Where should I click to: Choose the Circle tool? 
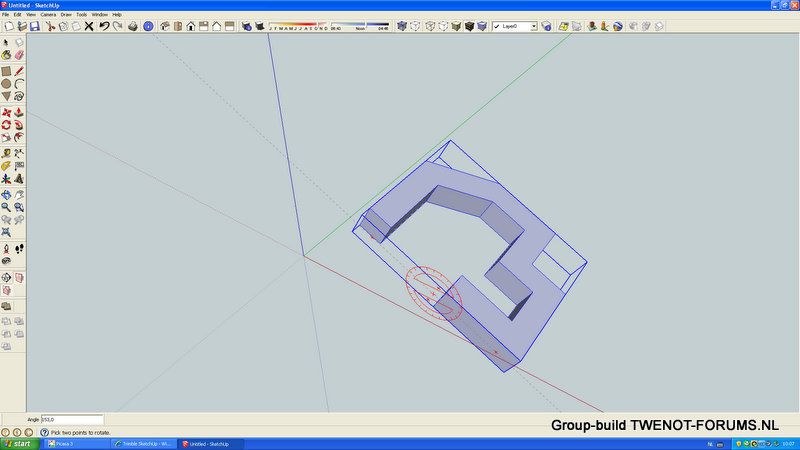(x=6, y=84)
